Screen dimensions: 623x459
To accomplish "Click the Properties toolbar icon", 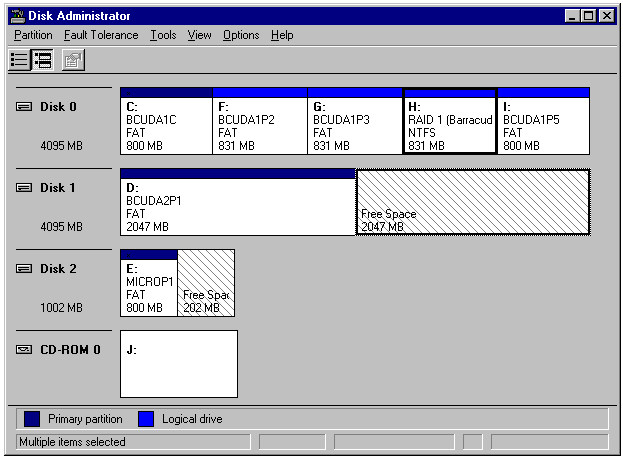I will pyautogui.click(x=73, y=60).
